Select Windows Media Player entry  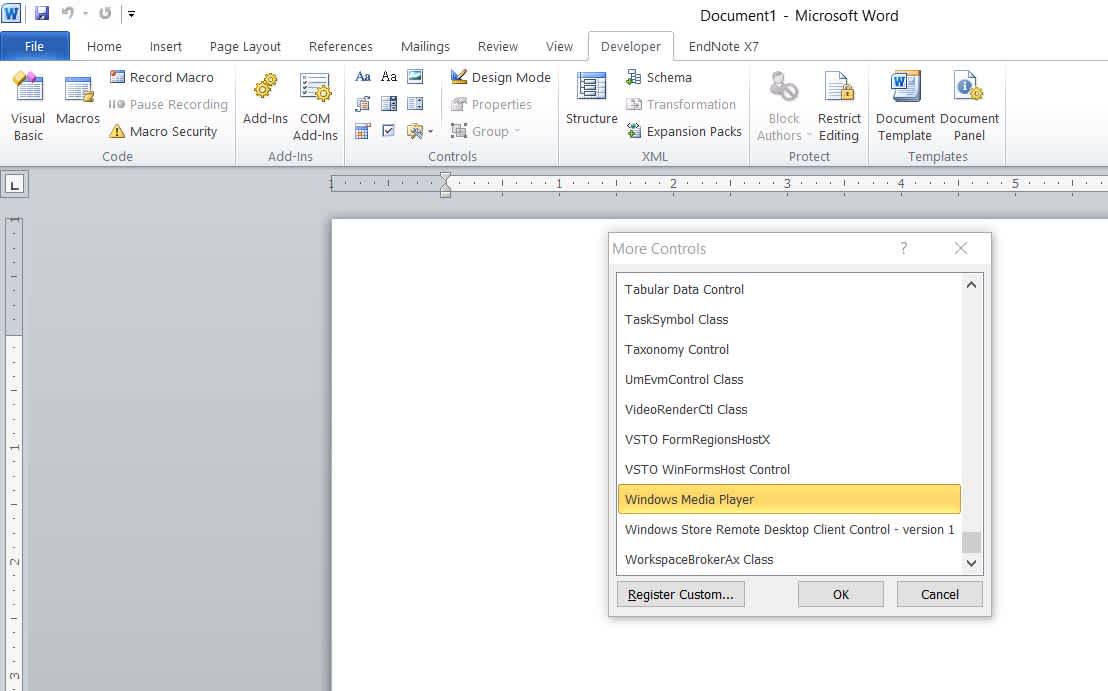tap(789, 499)
